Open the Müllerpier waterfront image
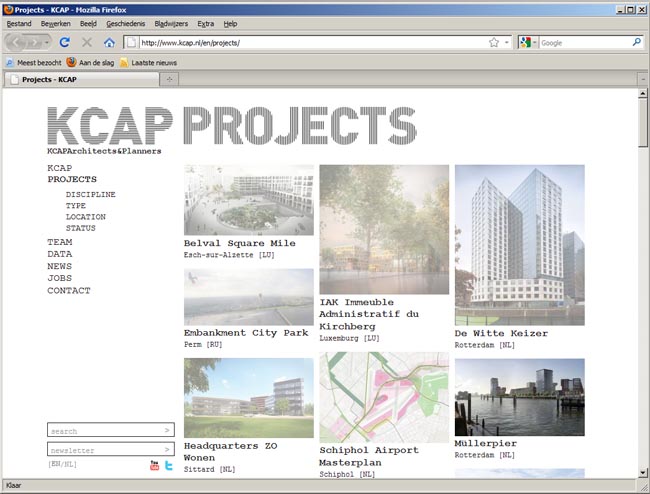Screen dimensions: 650x494 [519, 397]
